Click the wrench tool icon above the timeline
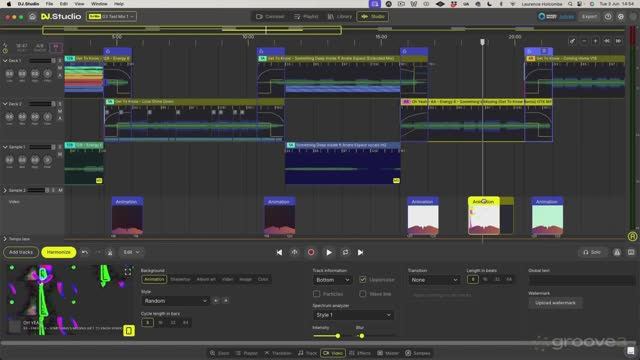This screenshot has height=360, width=640. point(572,41)
